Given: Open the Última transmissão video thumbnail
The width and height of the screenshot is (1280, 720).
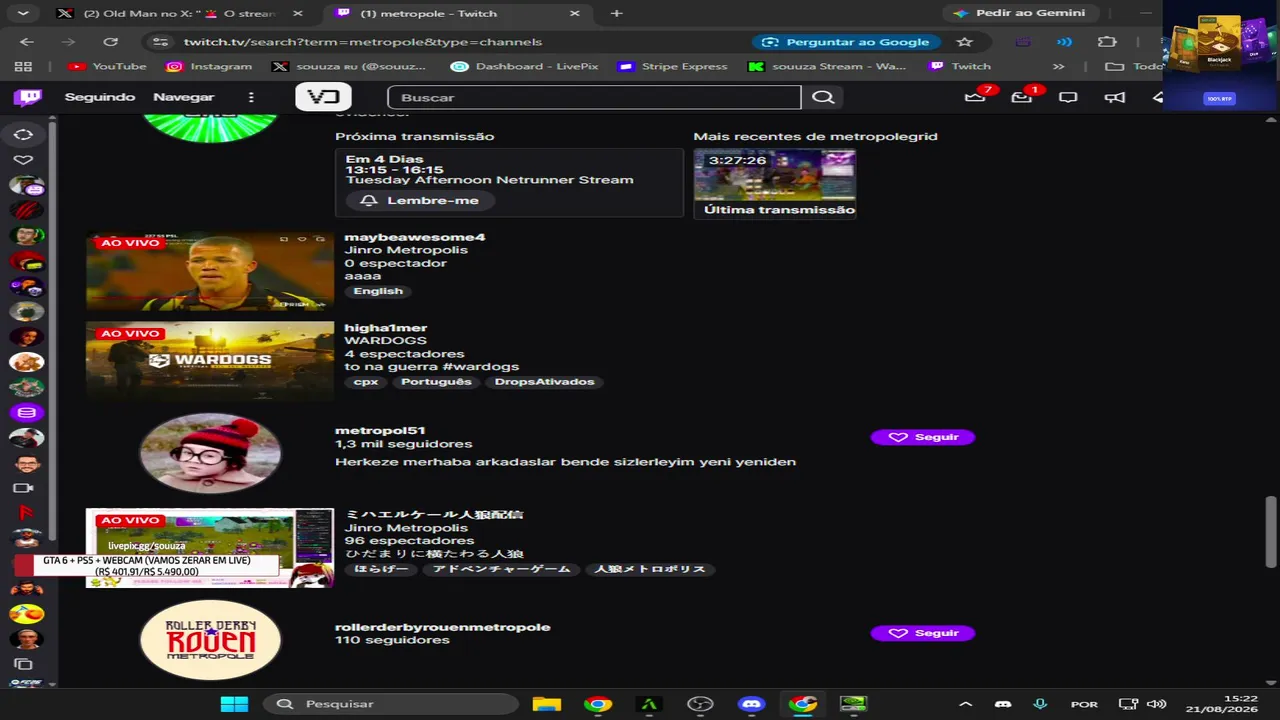Looking at the screenshot, I should click(x=775, y=184).
